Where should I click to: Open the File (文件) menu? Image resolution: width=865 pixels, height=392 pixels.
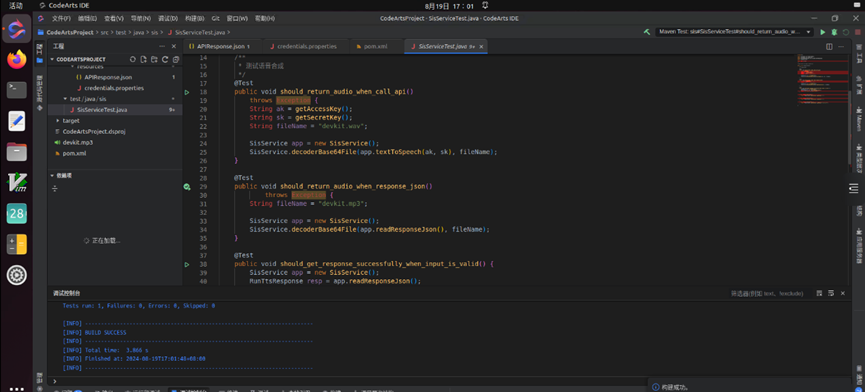[61, 18]
